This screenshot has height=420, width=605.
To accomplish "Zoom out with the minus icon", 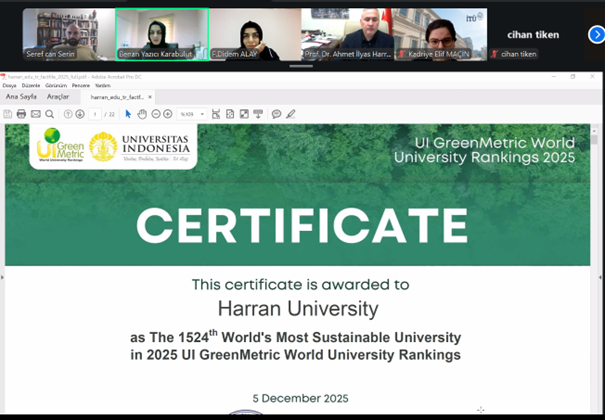I will [155, 114].
